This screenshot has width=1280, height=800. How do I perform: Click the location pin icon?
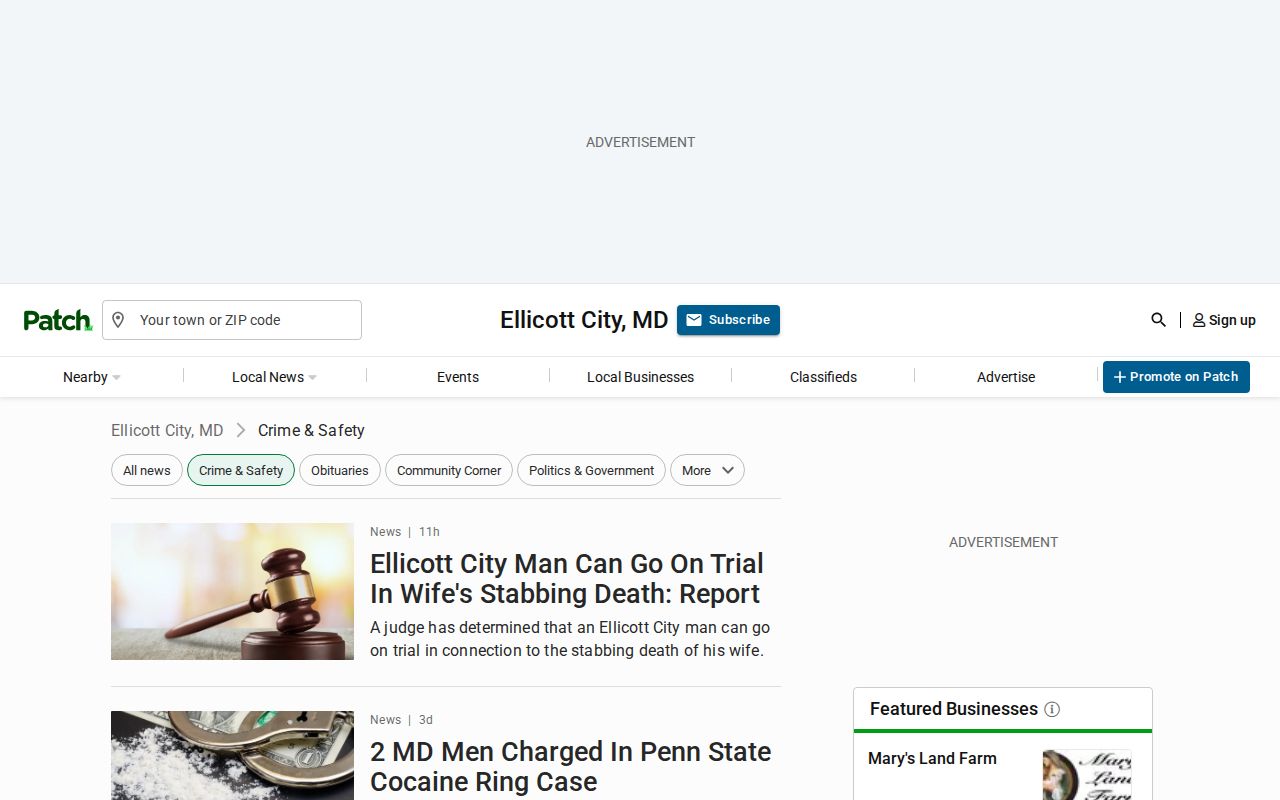click(118, 320)
